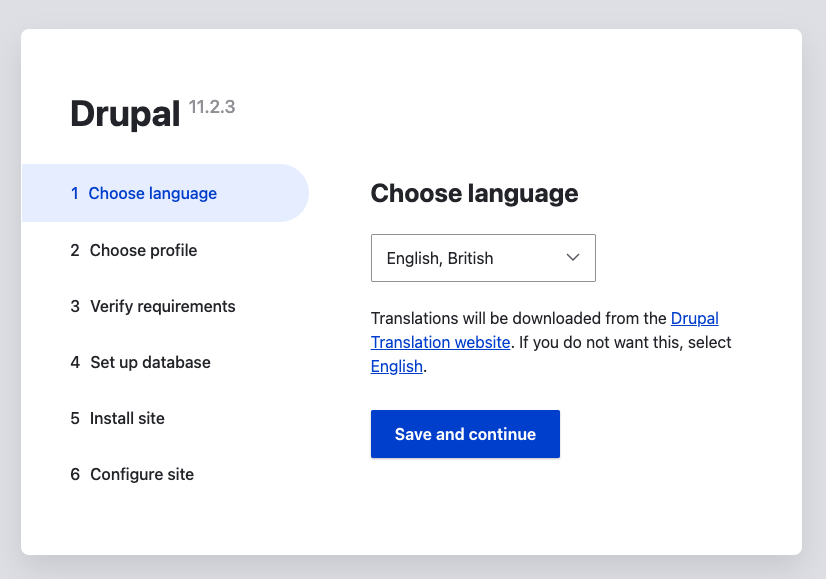
Task: Select the Install site step
Action: click(127, 418)
